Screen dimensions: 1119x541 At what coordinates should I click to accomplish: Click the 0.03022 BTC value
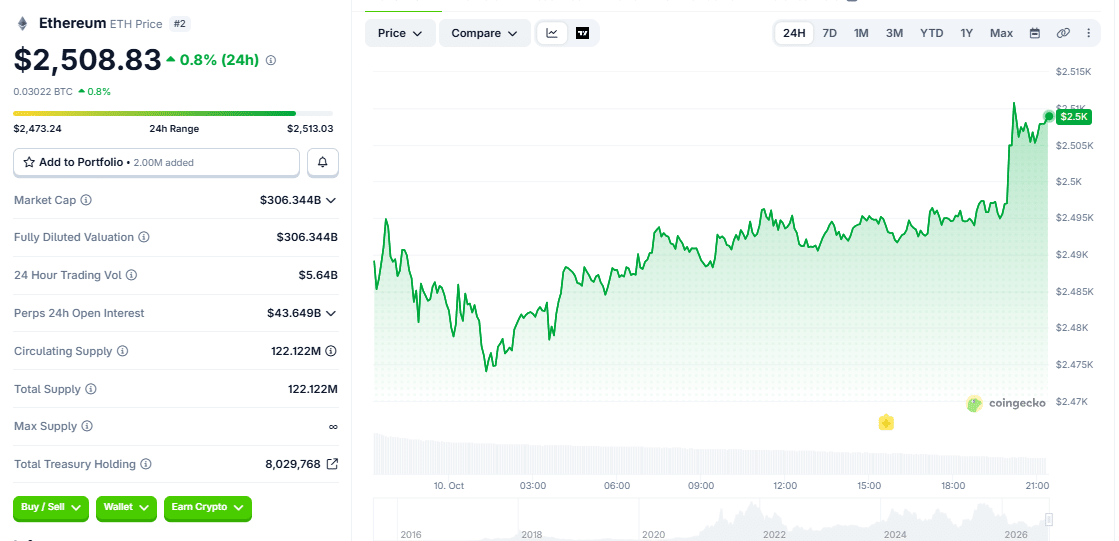(43, 91)
